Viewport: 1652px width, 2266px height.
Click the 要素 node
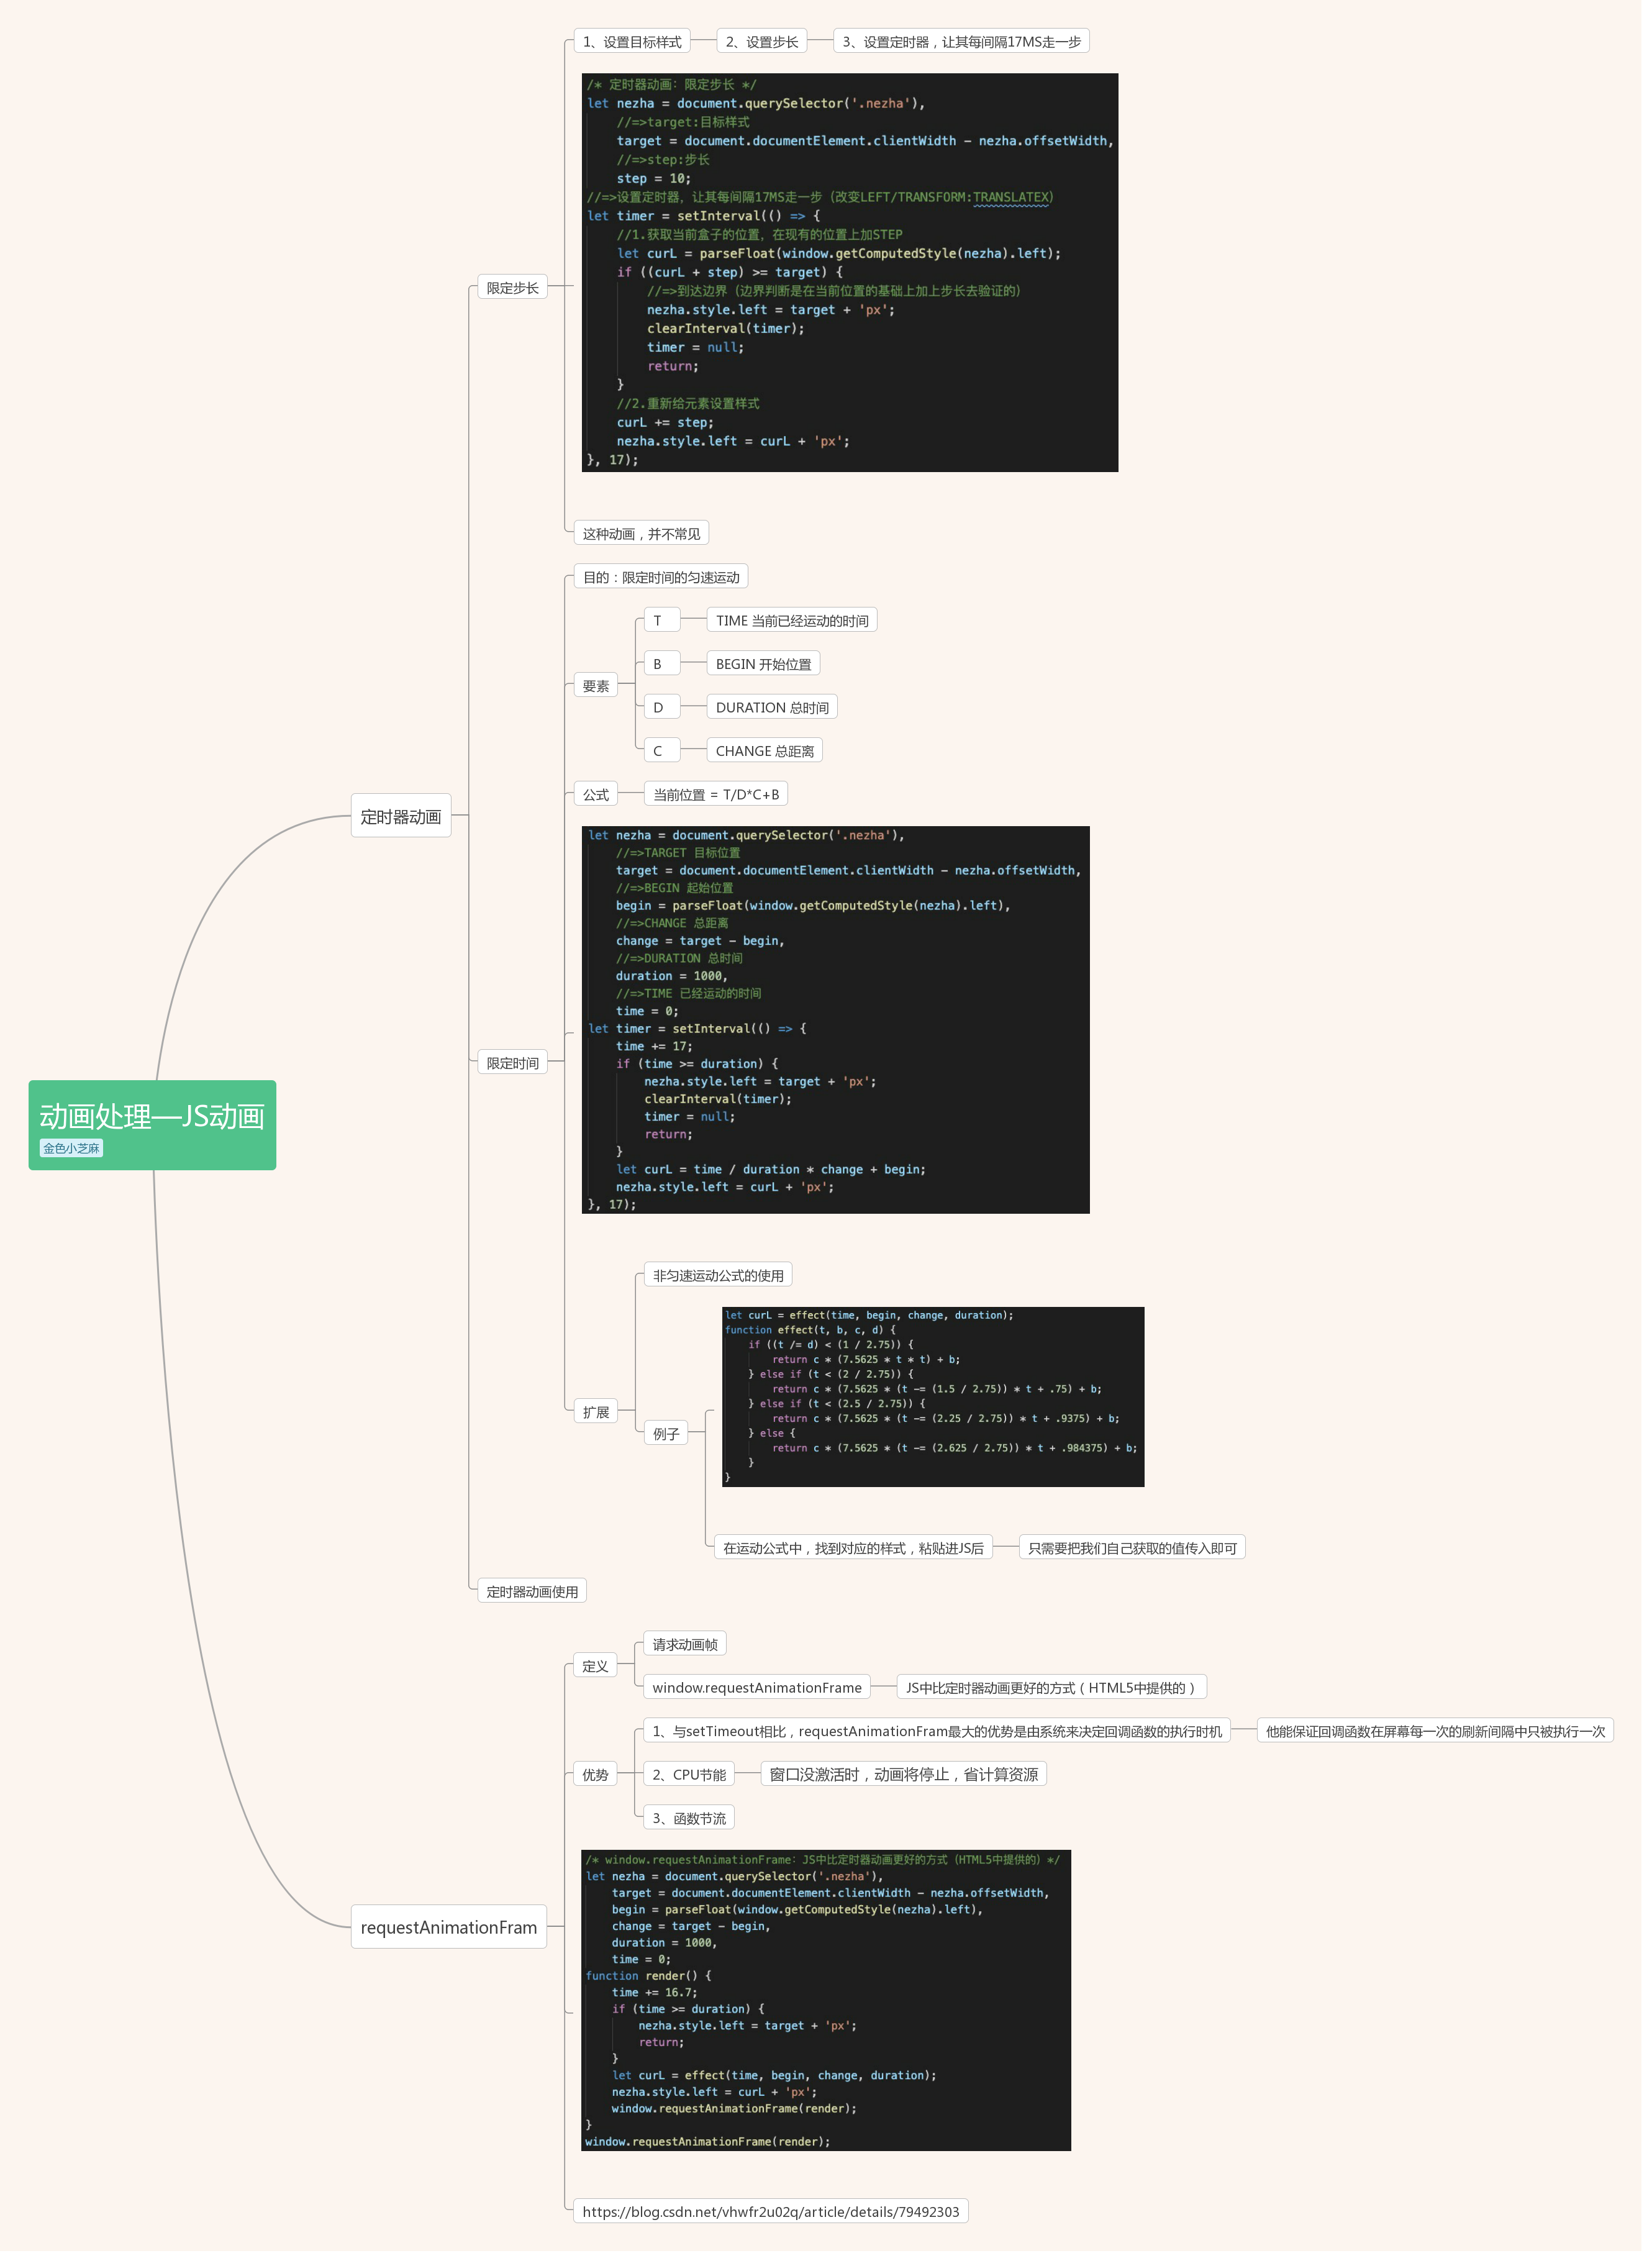(x=596, y=686)
